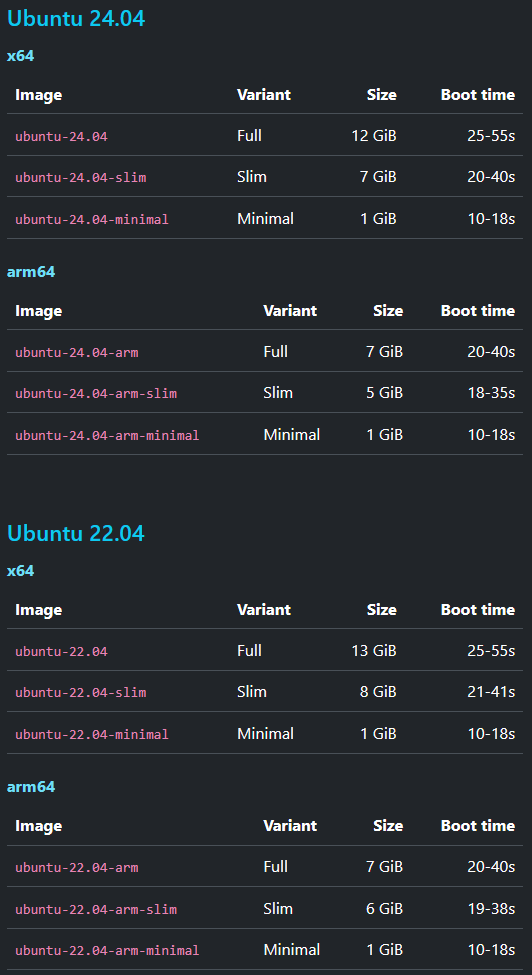The height and width of the screenshot is (975, 532).
Task: Select Full variant in the 12 GiB row
Action: [249, 136]
